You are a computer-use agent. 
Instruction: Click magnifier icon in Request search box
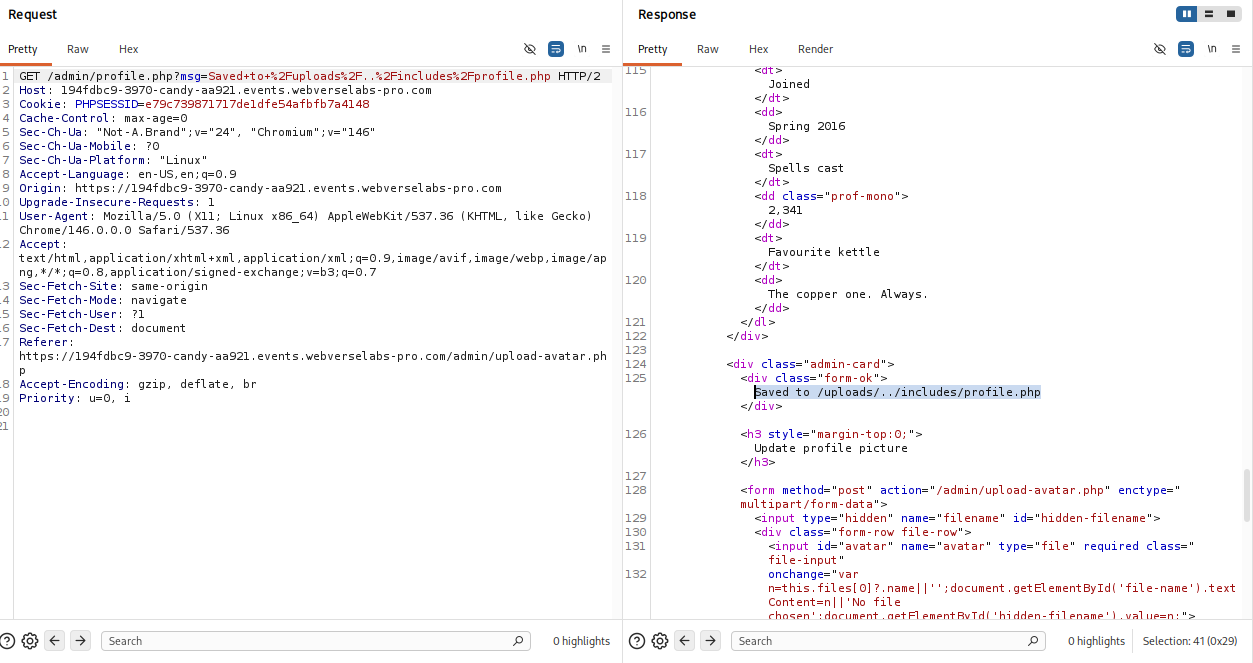pyautogui.click(x=518, y=641)
